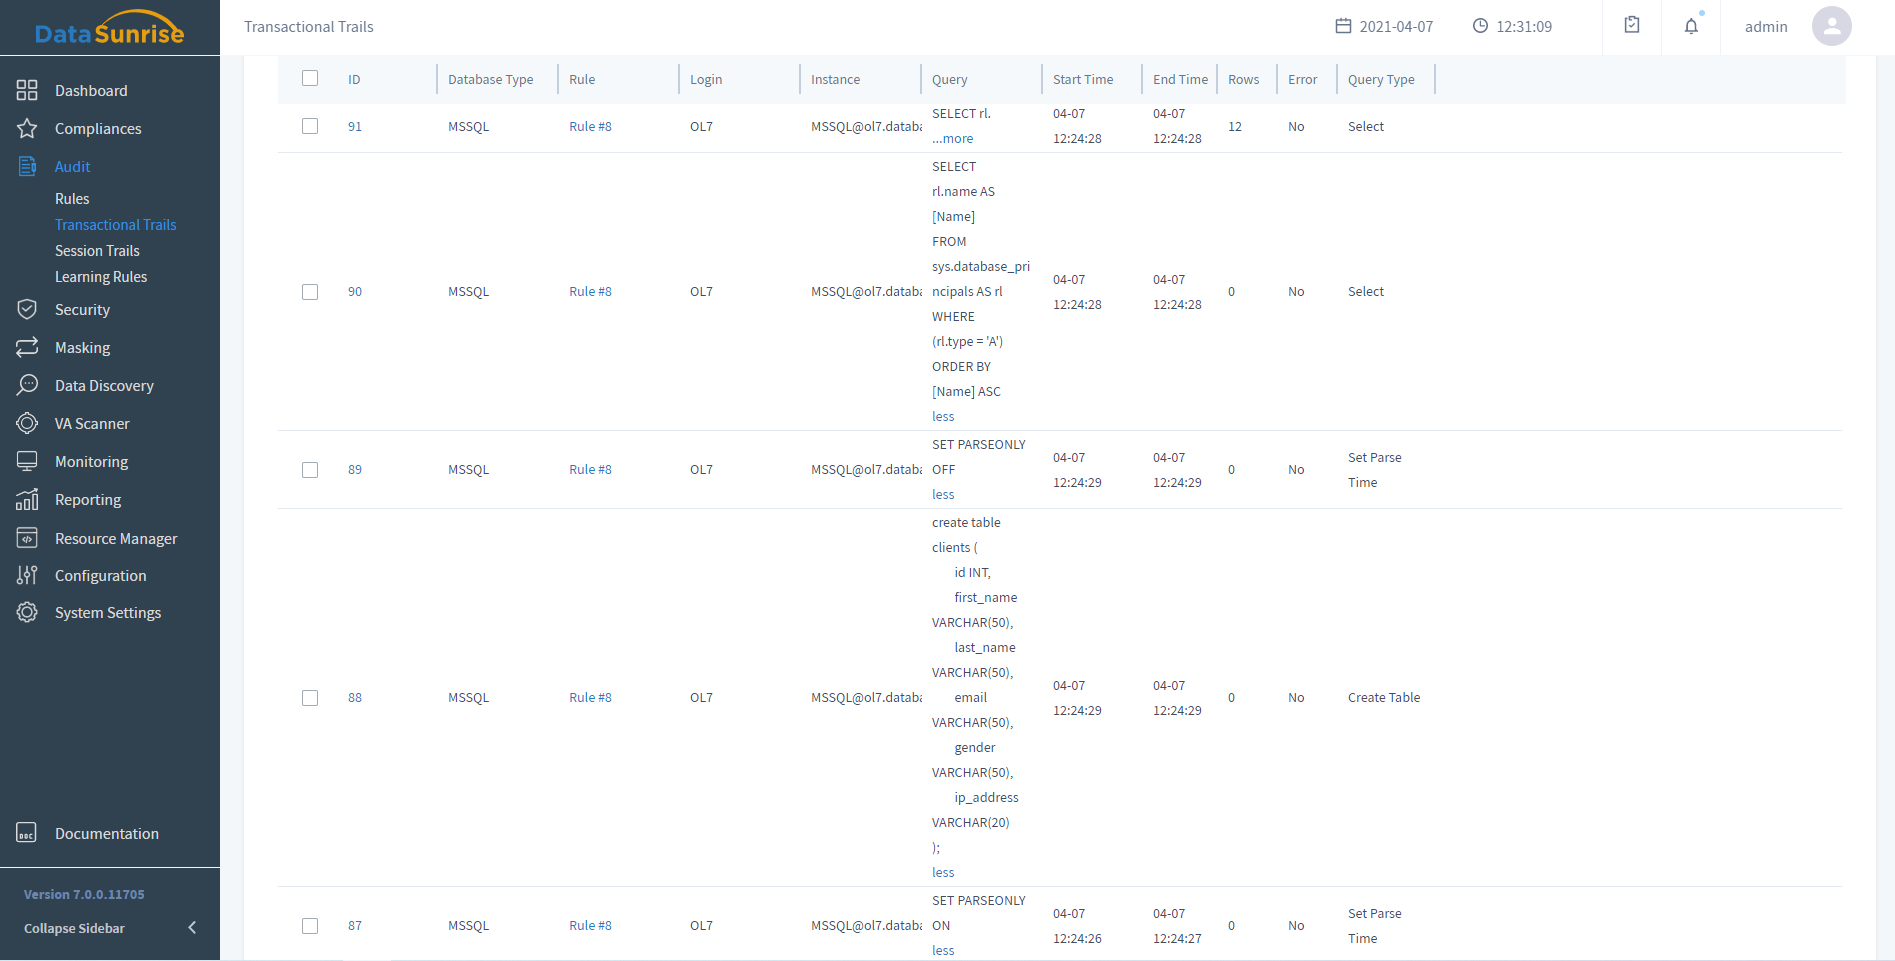Click the Compliances star icon

pyautogui.click(x=27, y=129)
